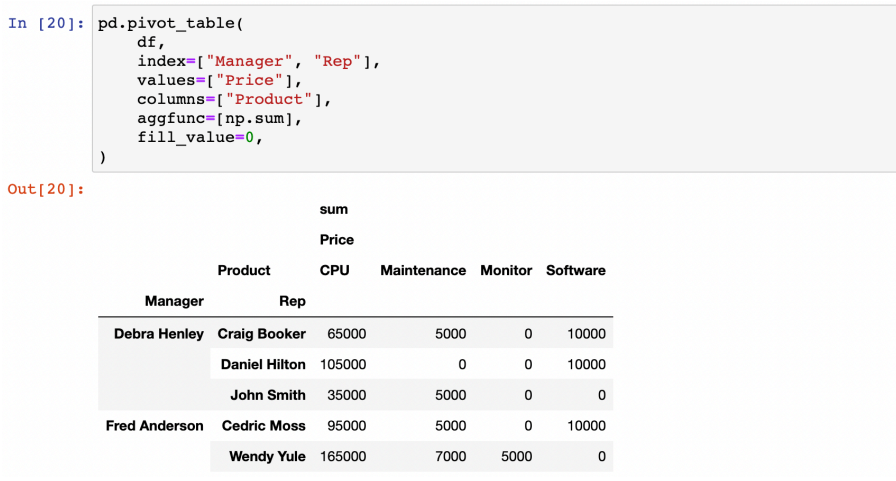The height and width of the screenshot is (481, 896).
Task: Click John Smith's CPU value 35000
Action: [347, 395]
